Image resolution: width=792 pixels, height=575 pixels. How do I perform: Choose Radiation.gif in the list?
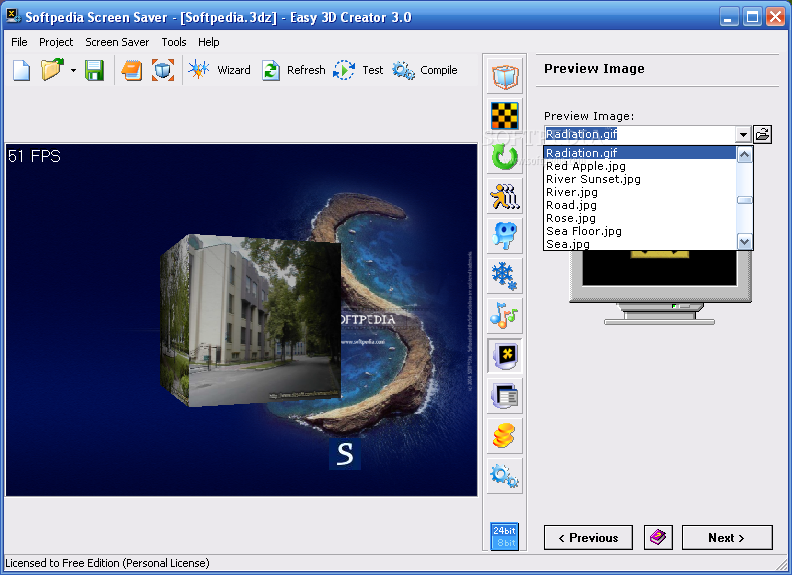[640, 153]
